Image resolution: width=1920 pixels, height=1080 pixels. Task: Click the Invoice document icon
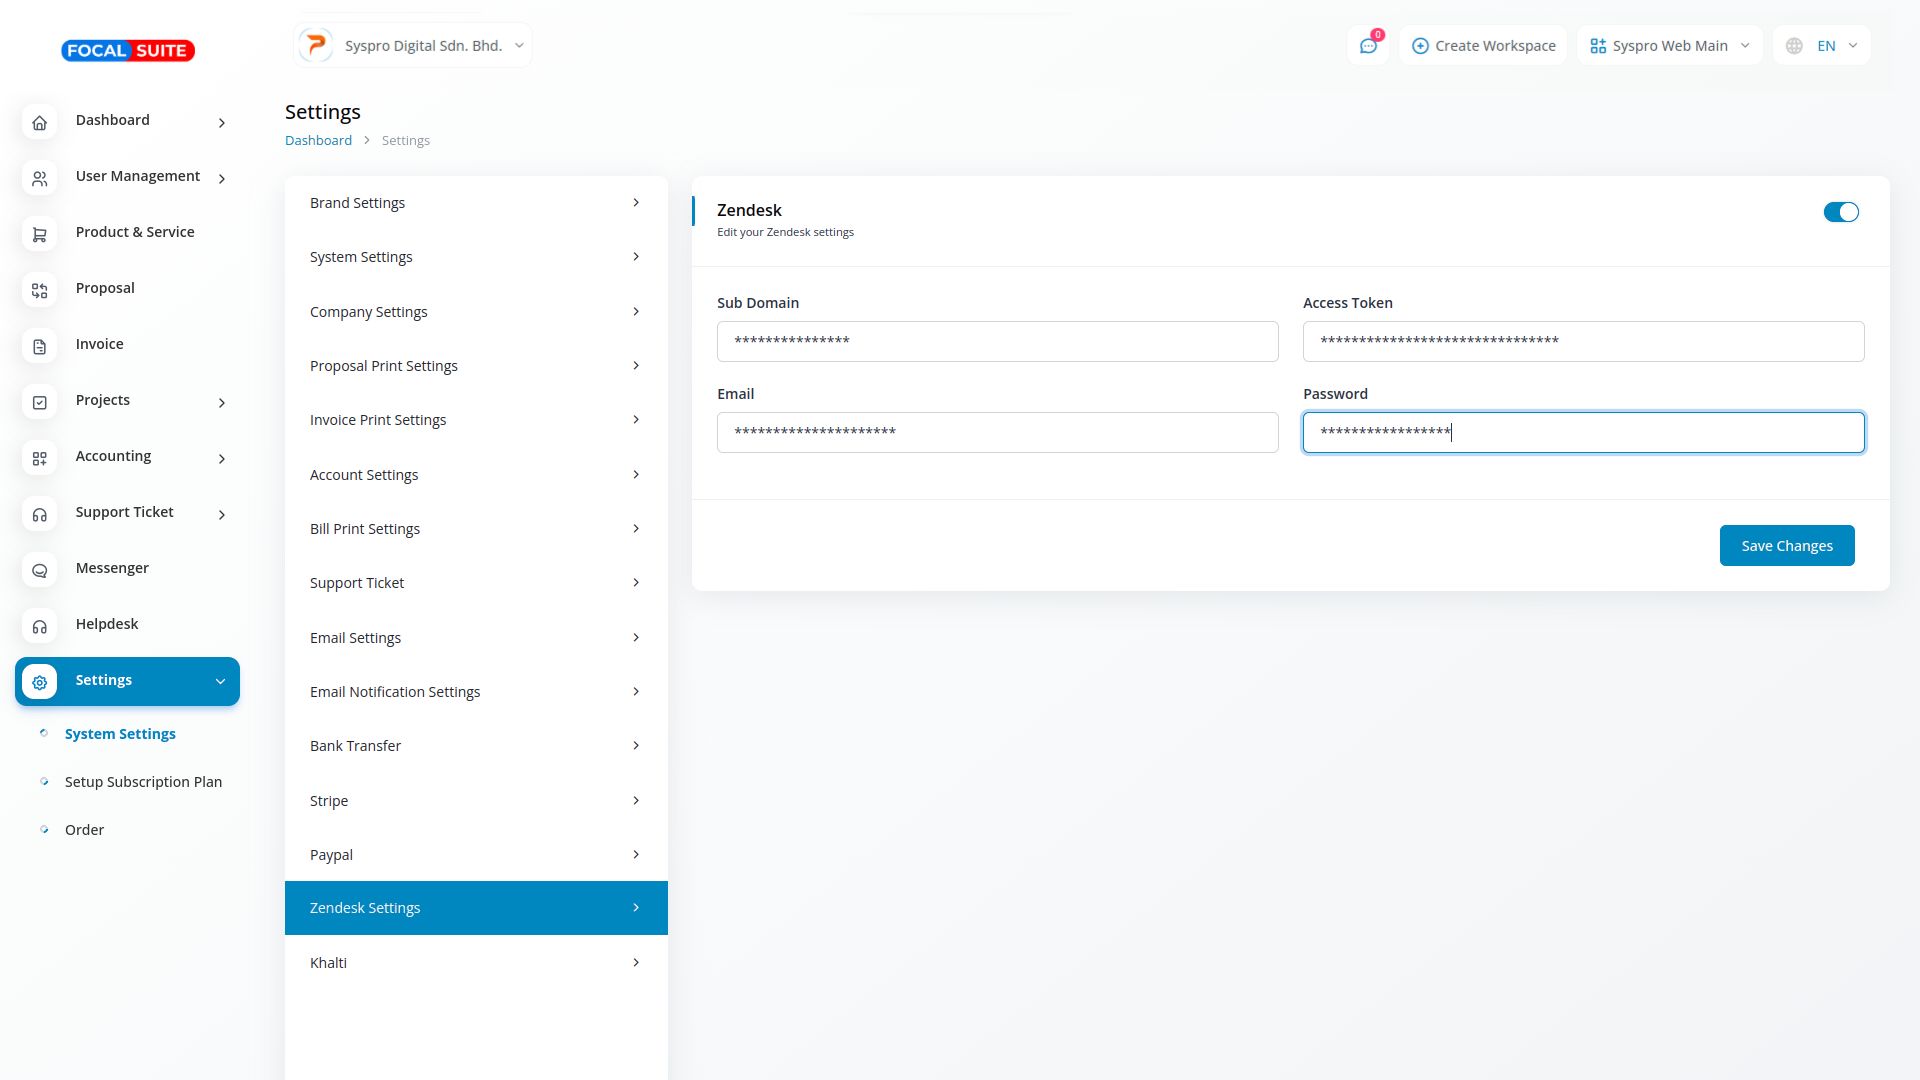click(x=40, y=347)
